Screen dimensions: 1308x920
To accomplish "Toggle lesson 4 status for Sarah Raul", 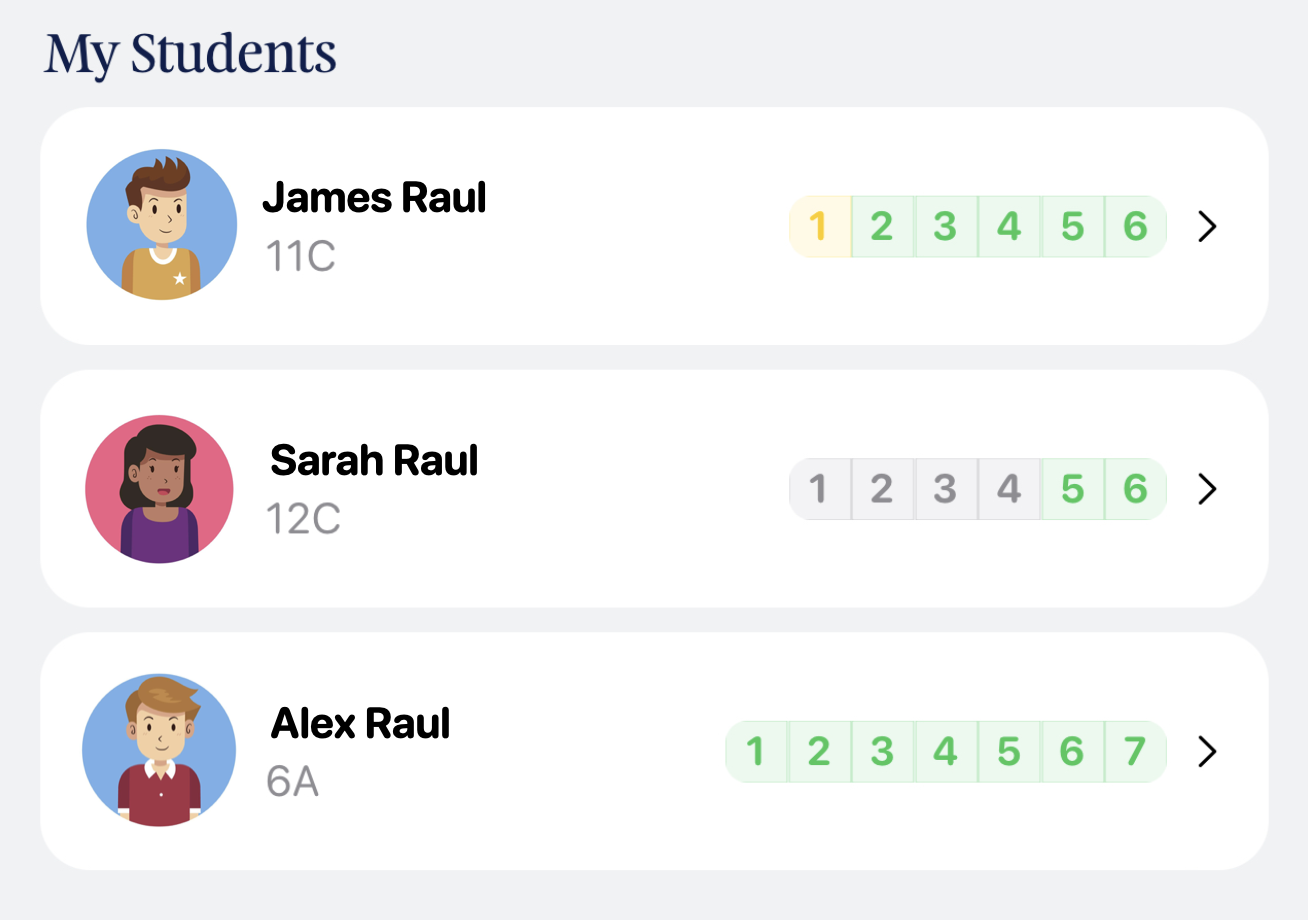I will 1009,489.
